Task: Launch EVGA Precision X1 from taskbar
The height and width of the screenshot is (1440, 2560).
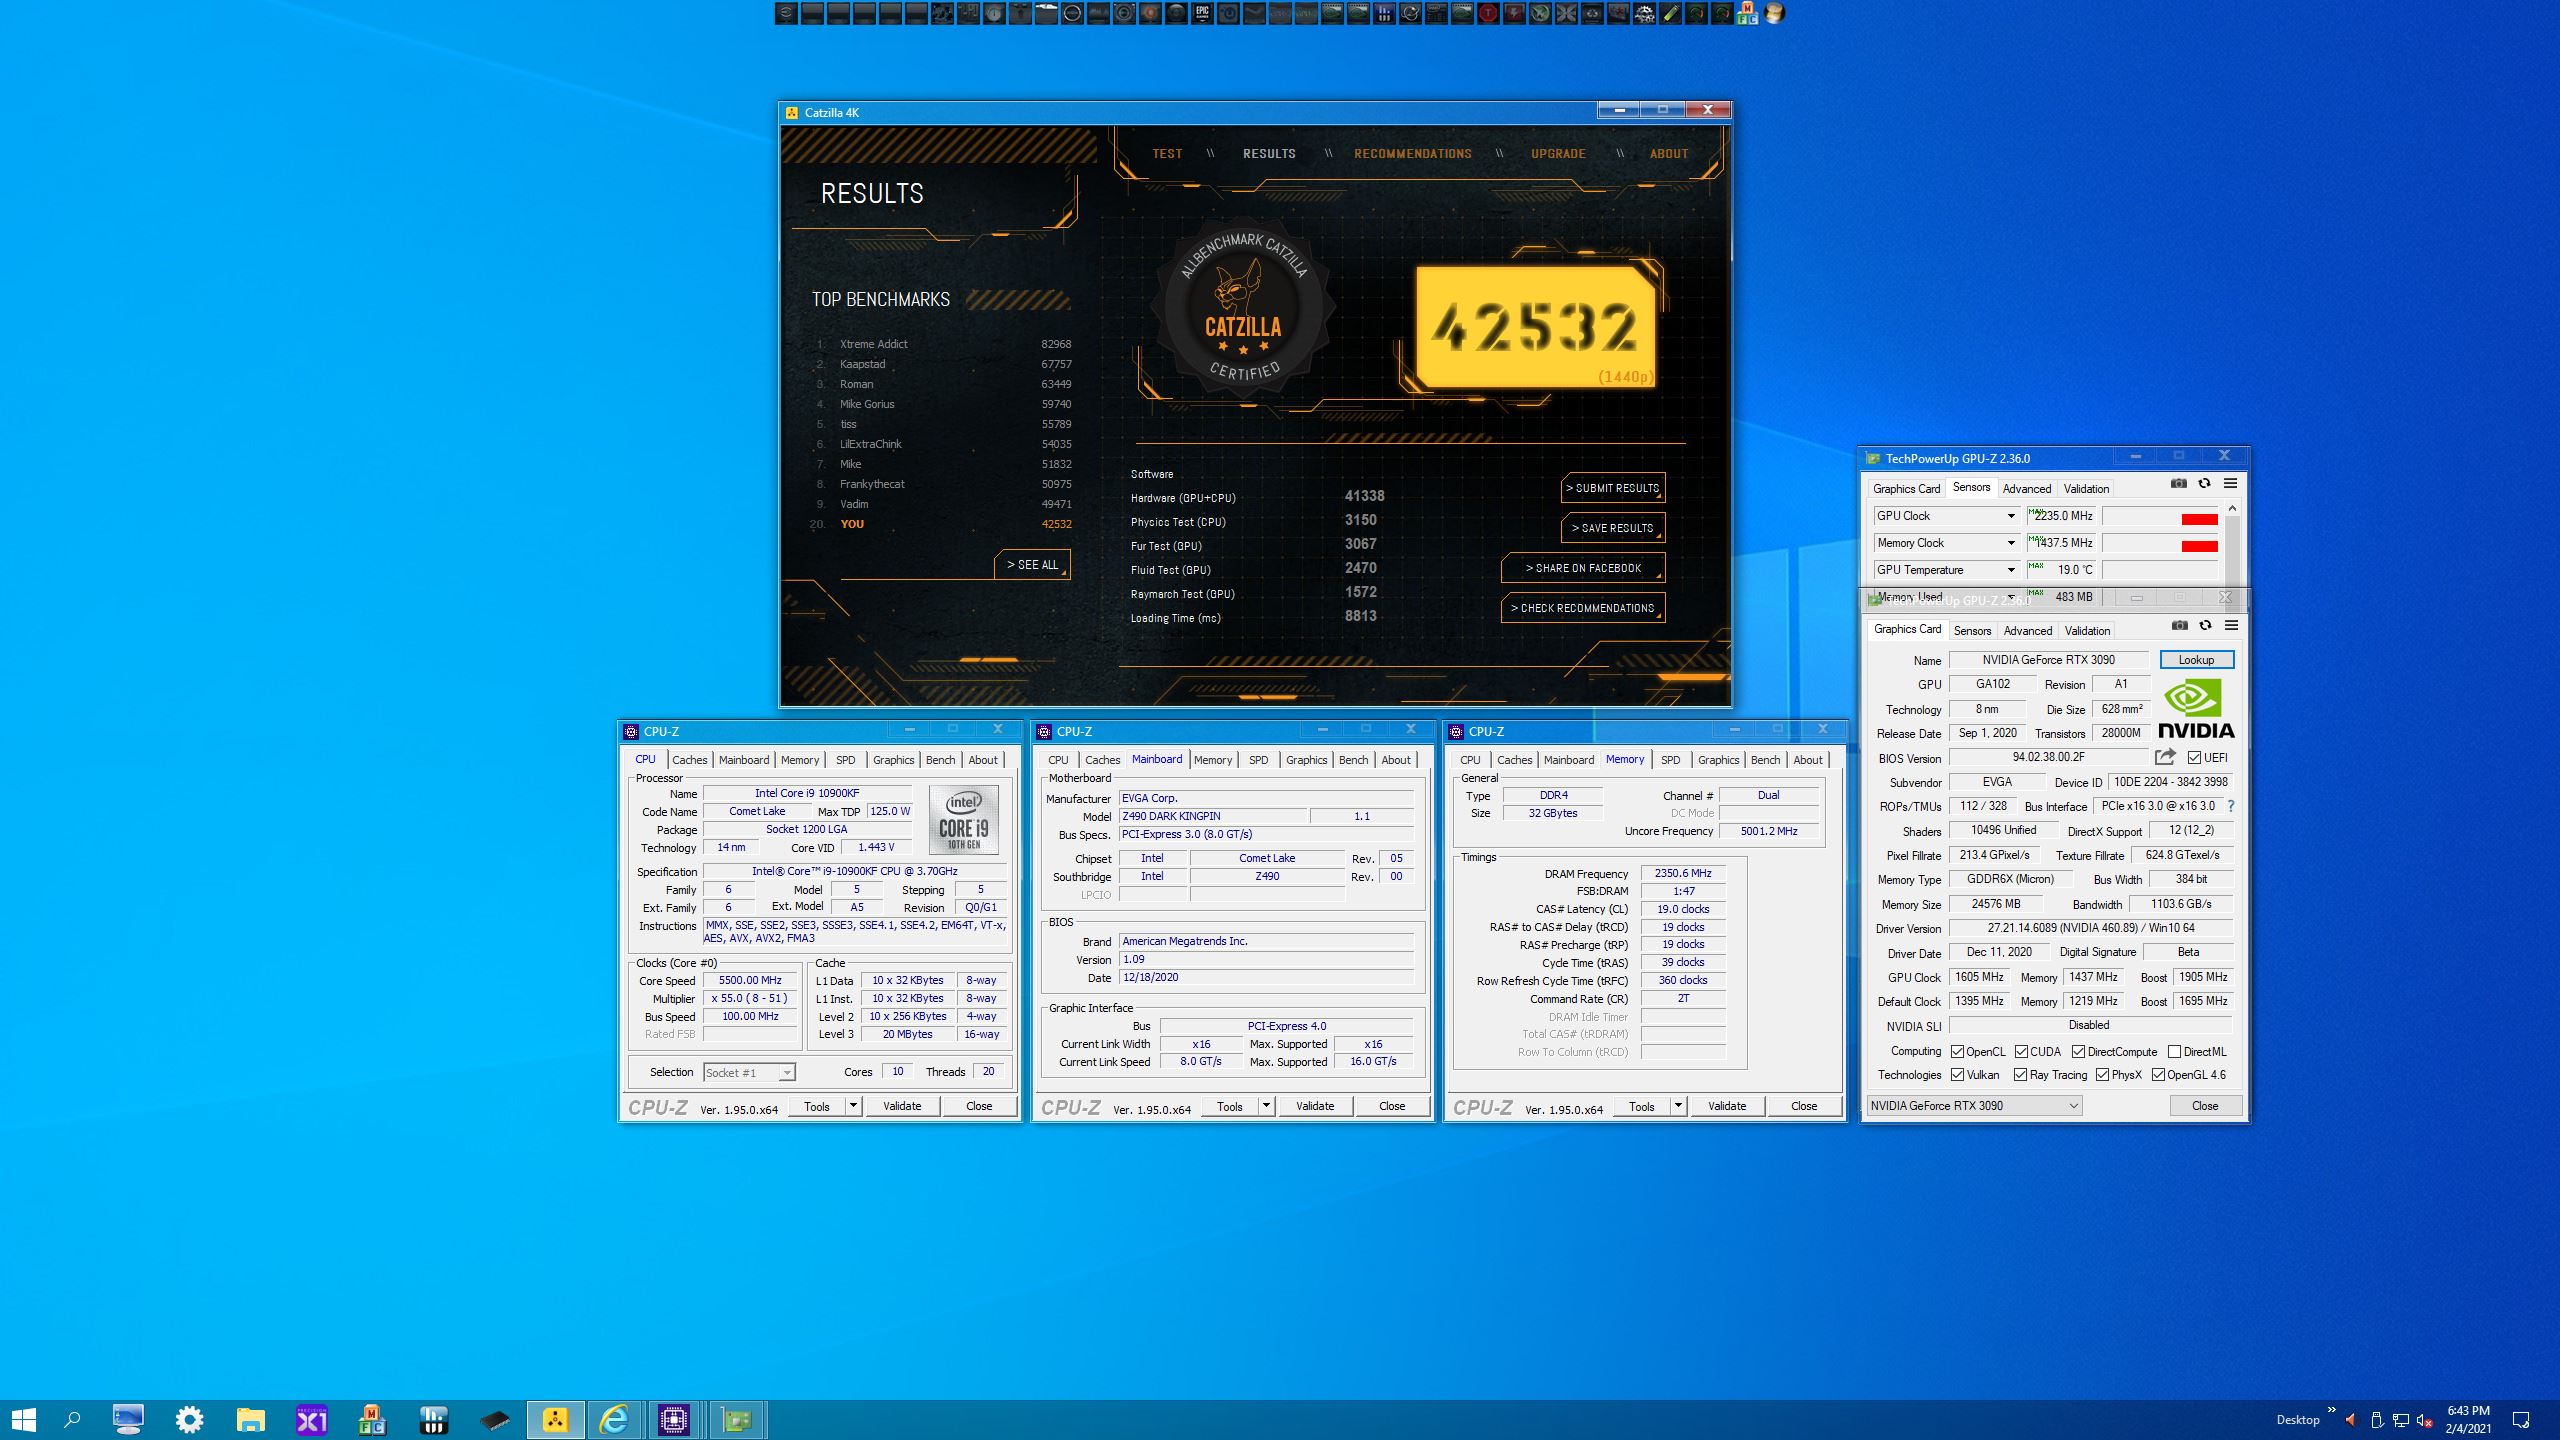Action: click(311, 1420)
